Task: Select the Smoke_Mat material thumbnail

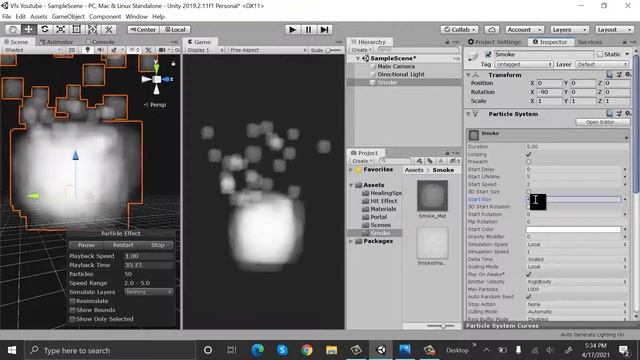Action: [432, 196]
